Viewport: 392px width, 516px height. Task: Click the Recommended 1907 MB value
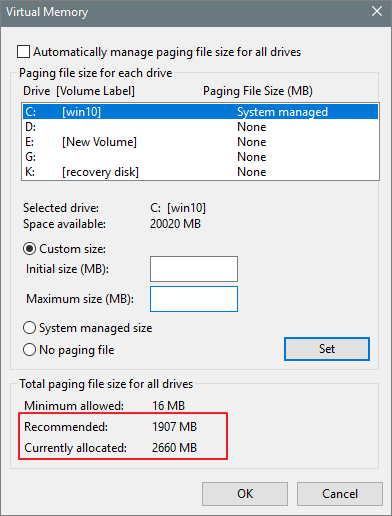(174, 427)
